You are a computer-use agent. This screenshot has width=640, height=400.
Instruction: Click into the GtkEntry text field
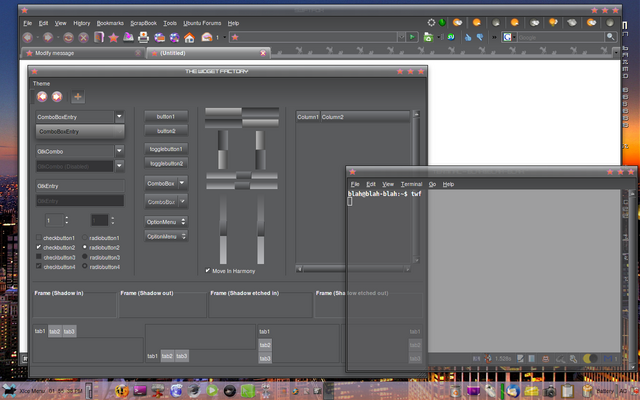79,186
